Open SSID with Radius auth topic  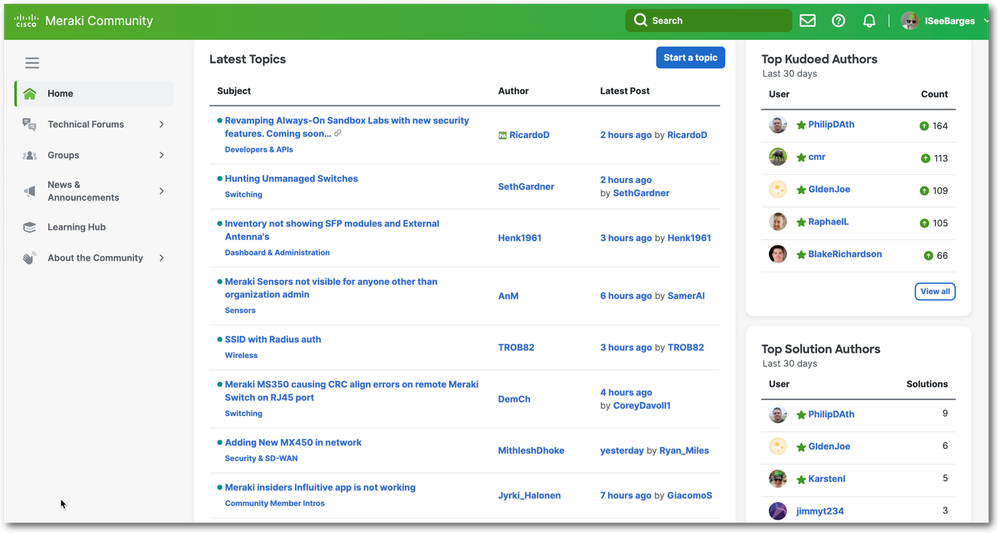pyautogui.click(x=273, y=339)
